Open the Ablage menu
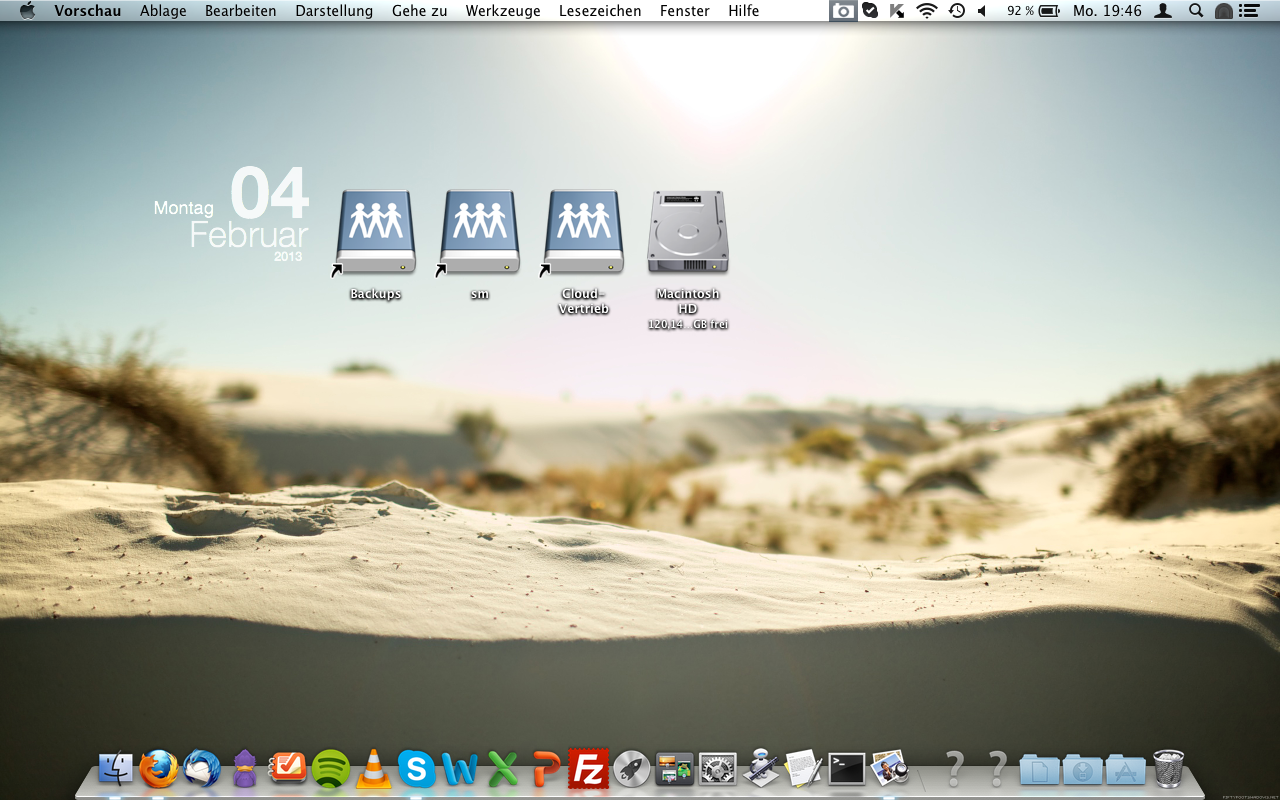This screenshot has width=1280, height=800. (162, 11)
